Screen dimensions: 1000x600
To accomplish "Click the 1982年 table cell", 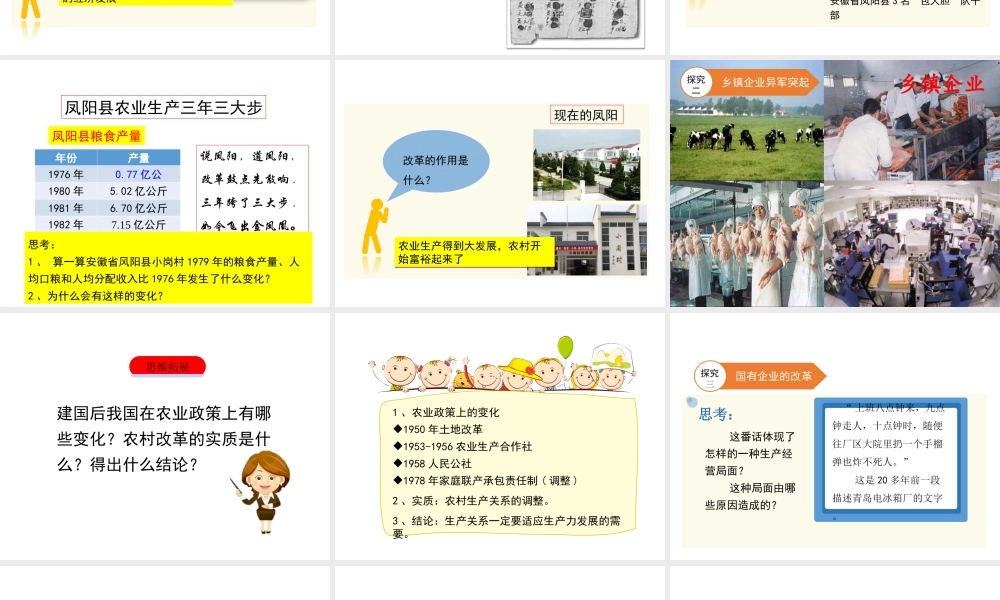I will (x=66, y=224).
